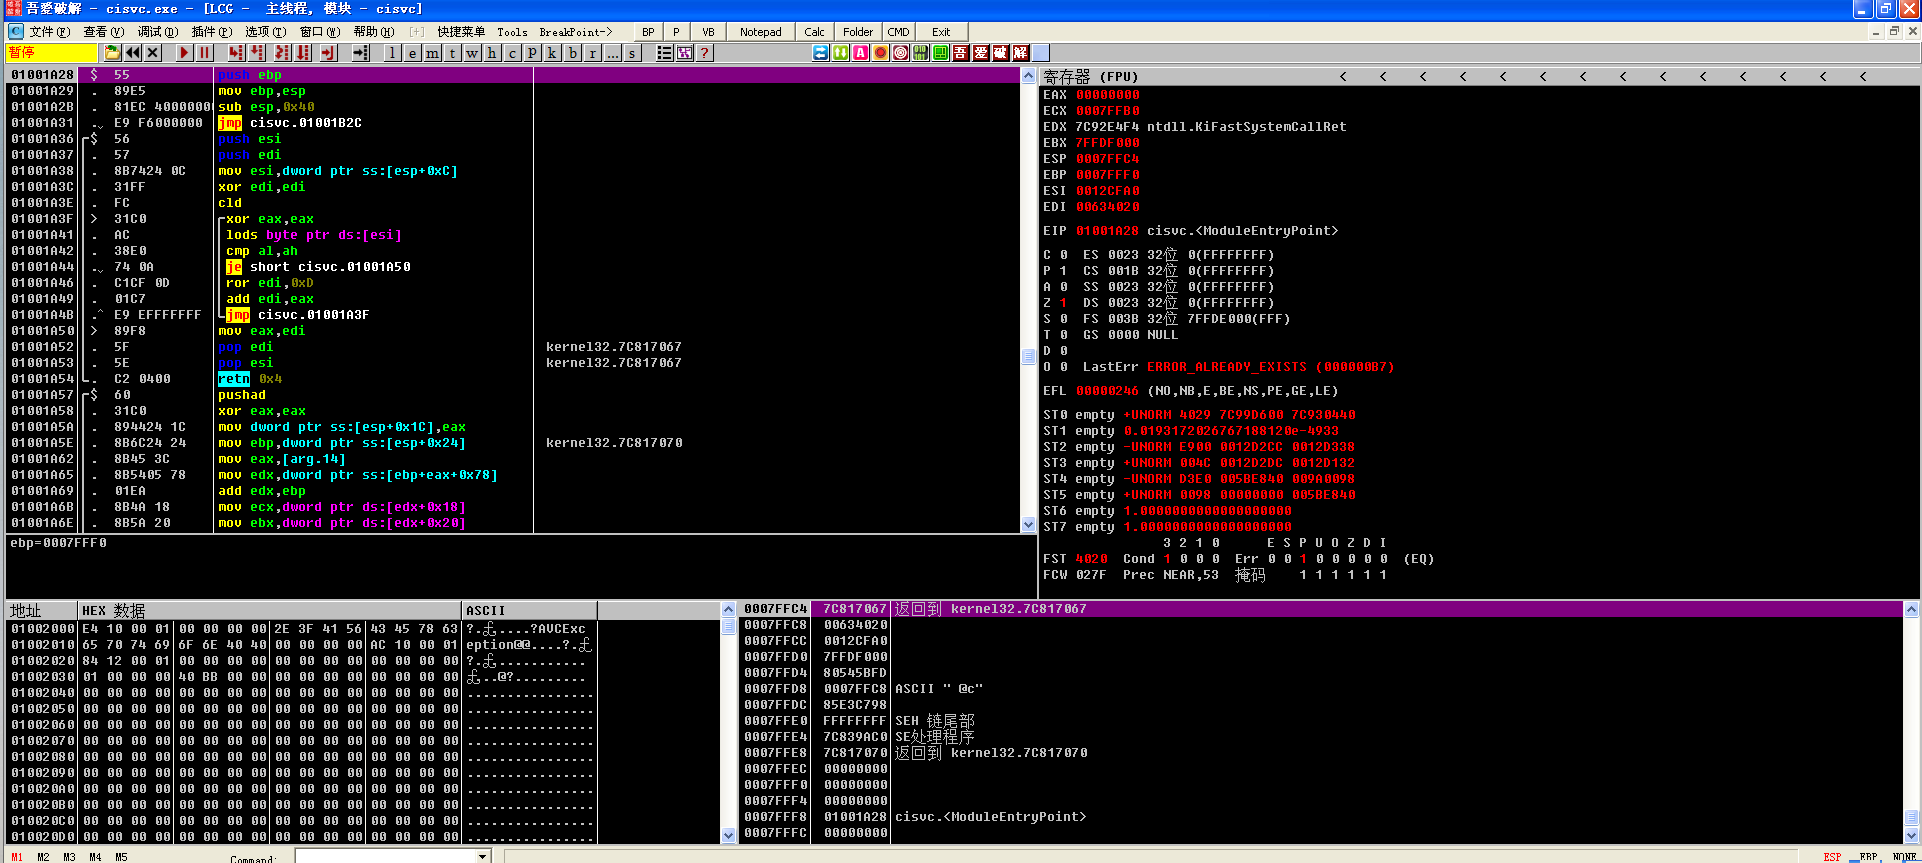Click the purple Appearance options icon
The width and height of the screenshot is (1922, 863).
click(685, 53)
